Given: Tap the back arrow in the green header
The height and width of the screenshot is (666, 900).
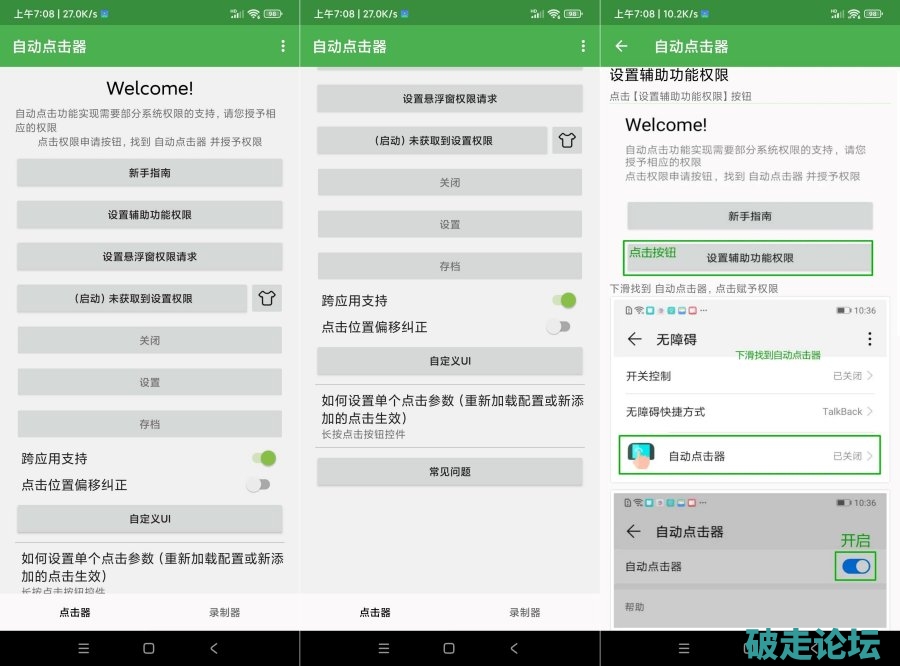Looking at the screenshot, I should [621, 46].
